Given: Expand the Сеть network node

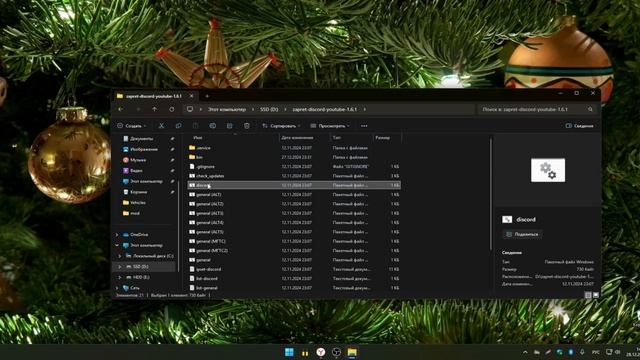Looking at the screenshot, I should [x=117, y=288].
